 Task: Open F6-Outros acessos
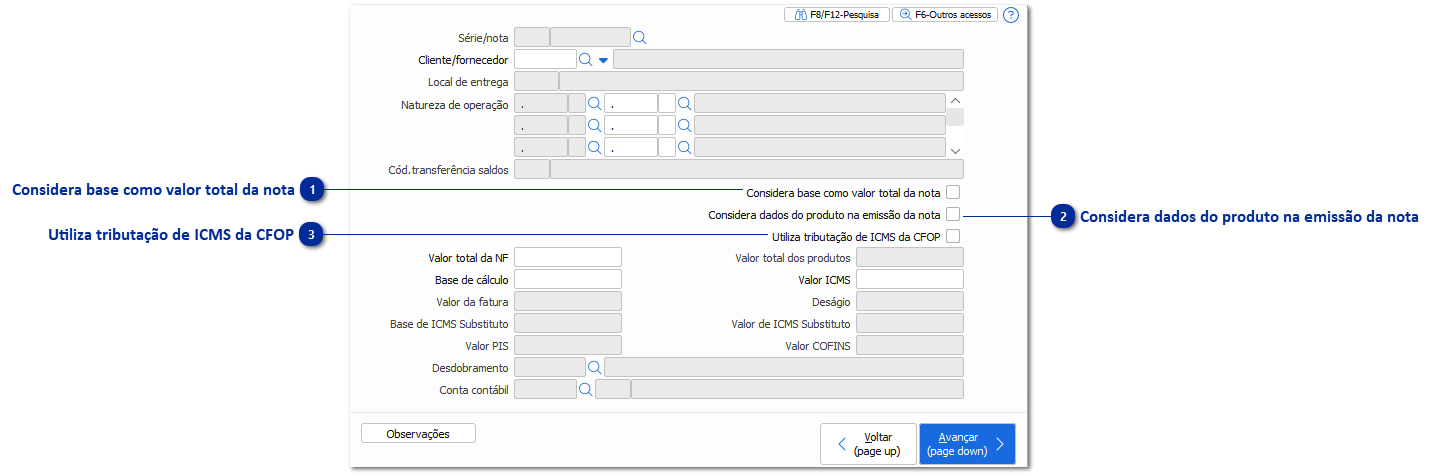tap(945, 16)
